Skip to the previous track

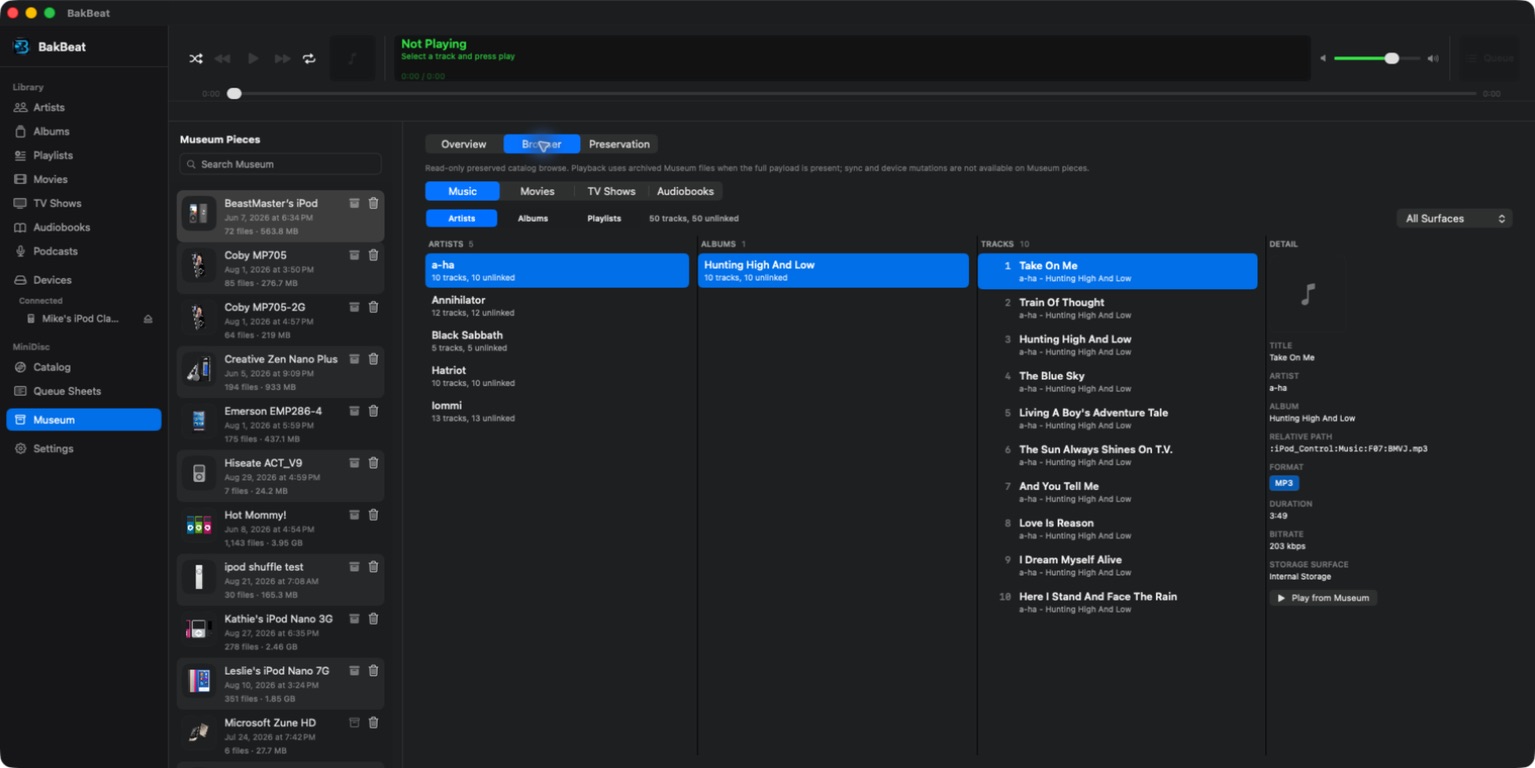(x=223, y=59)
